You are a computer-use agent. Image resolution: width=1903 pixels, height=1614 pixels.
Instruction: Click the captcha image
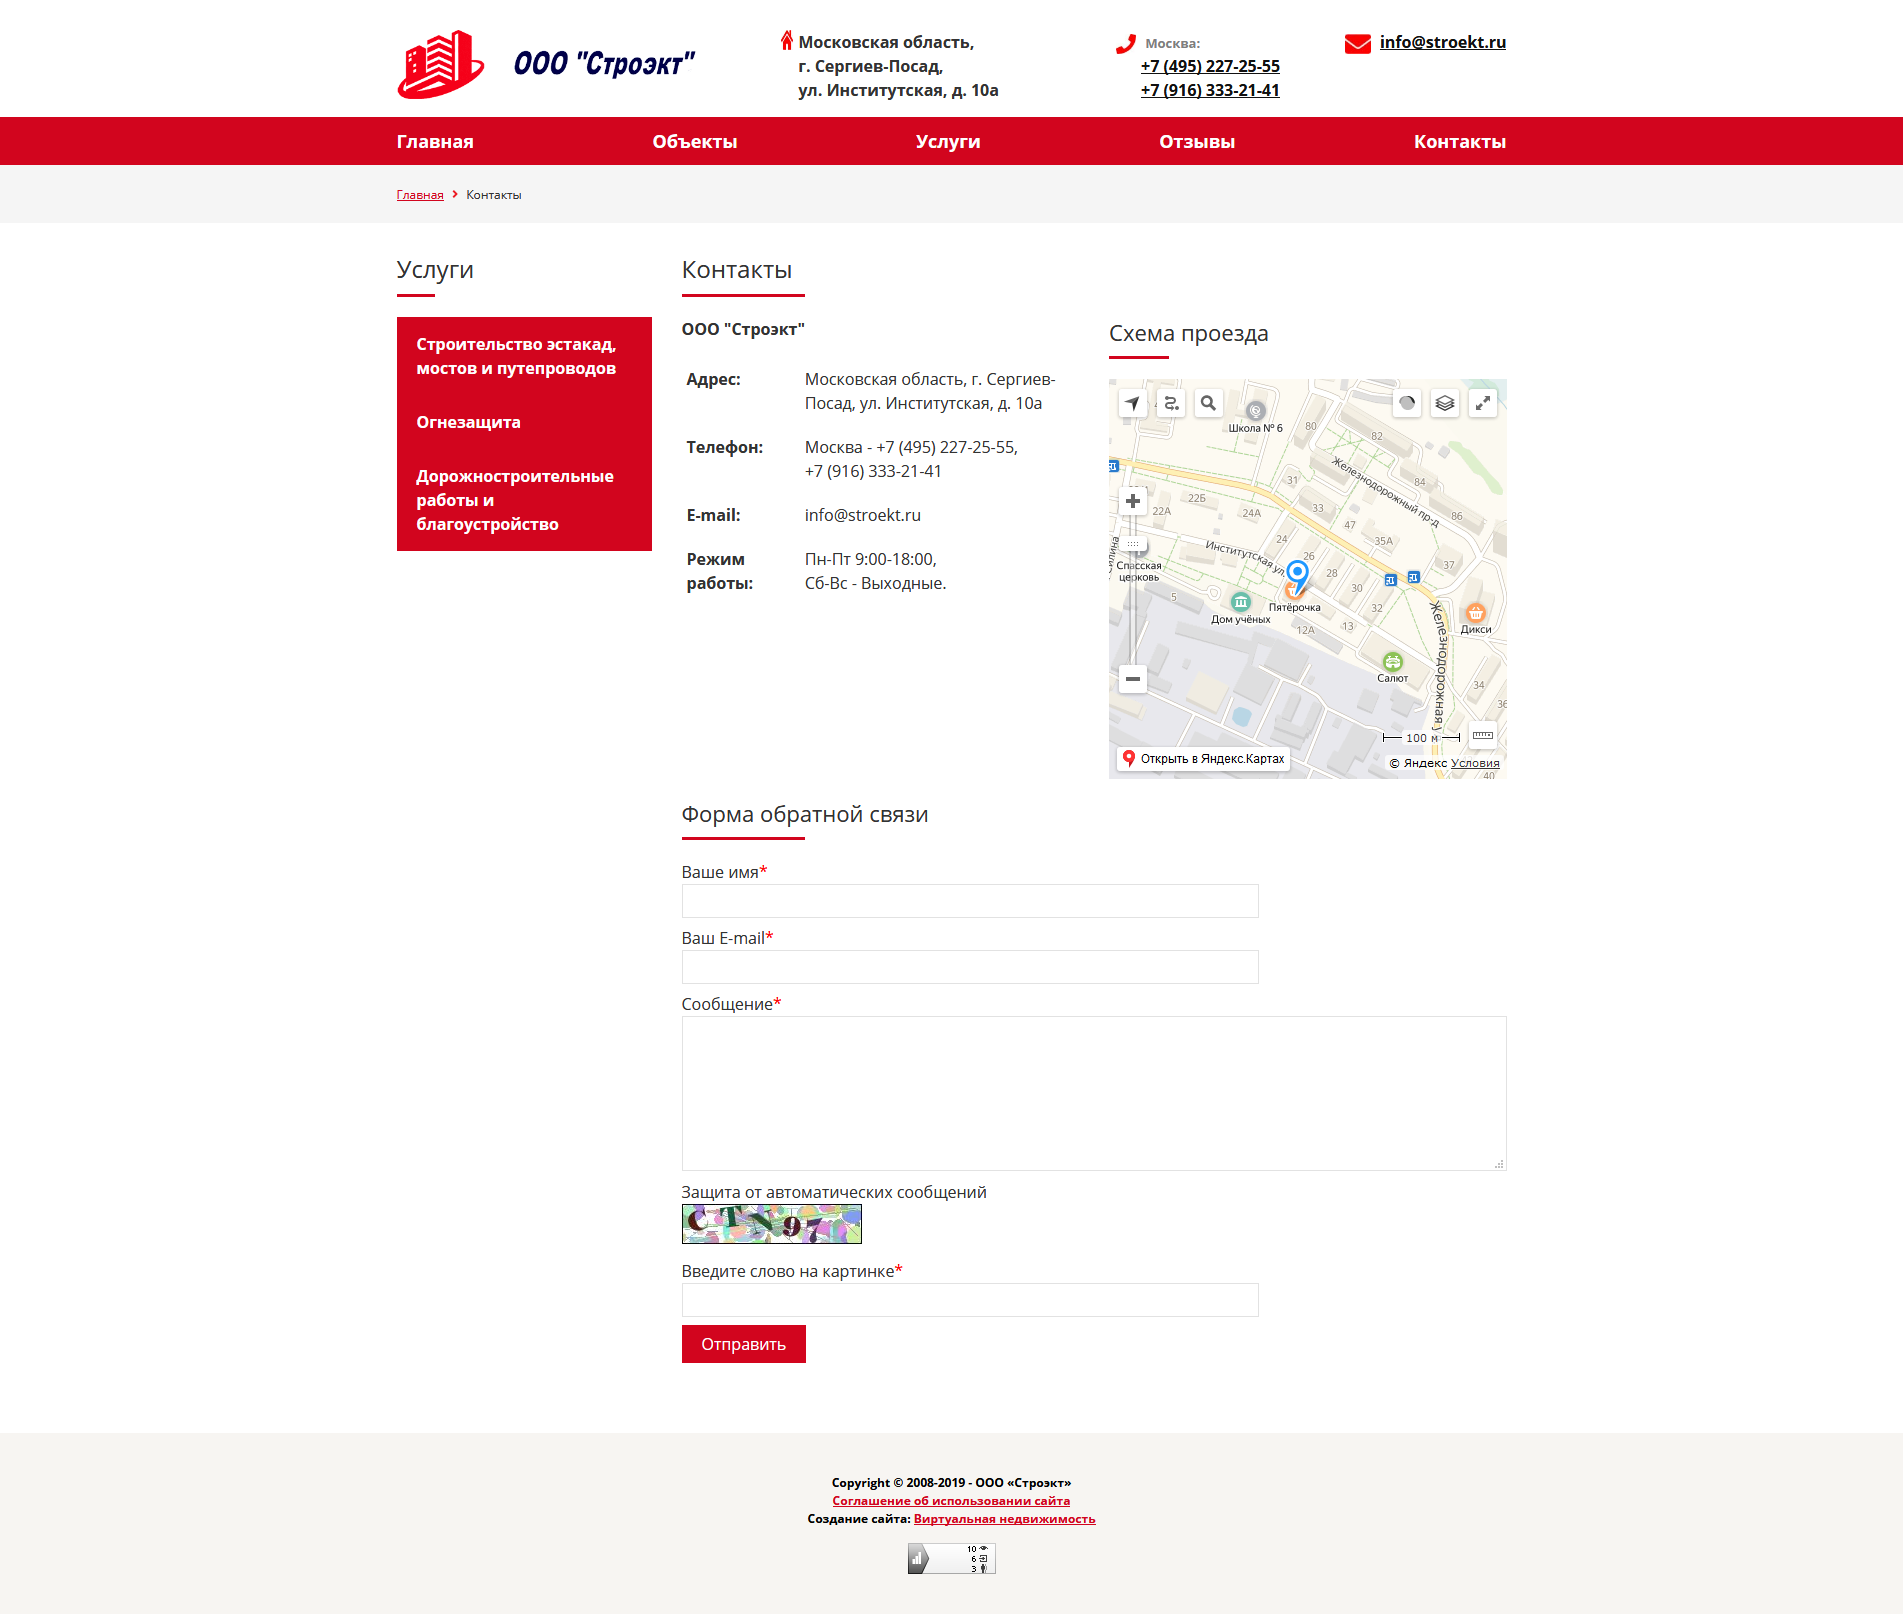tap(772, 1224)
